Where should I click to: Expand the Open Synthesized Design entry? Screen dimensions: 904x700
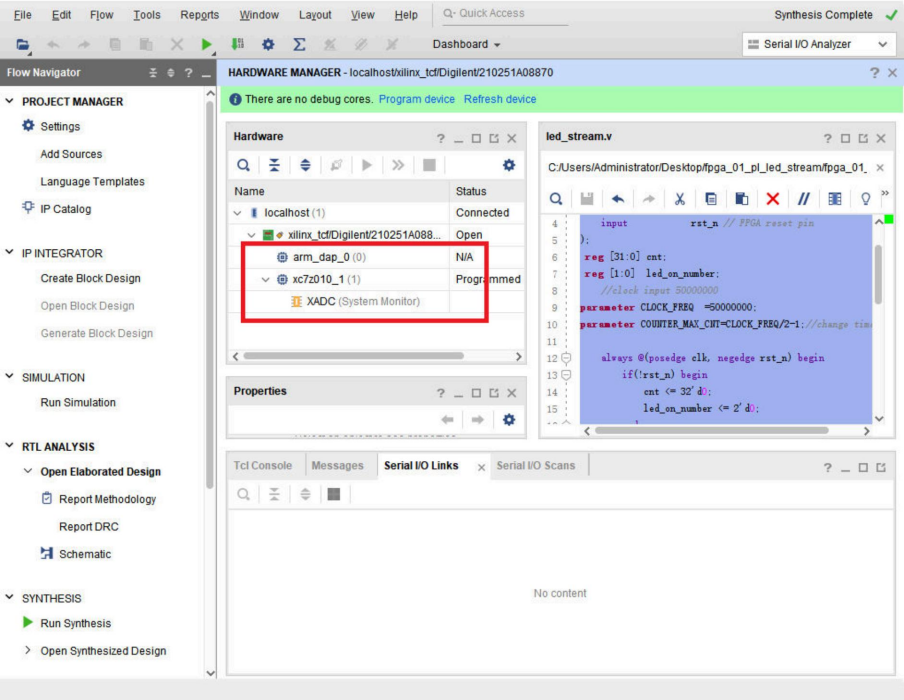tap(28, 651)
